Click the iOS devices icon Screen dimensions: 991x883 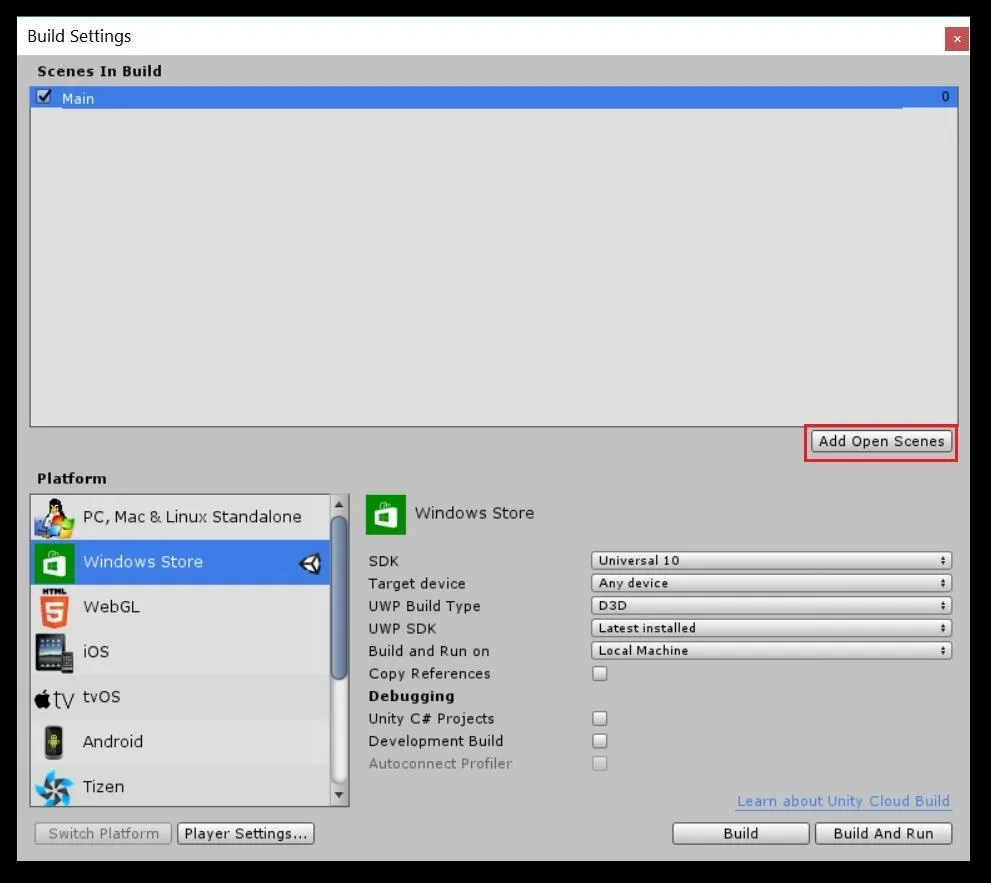(54, 652)
